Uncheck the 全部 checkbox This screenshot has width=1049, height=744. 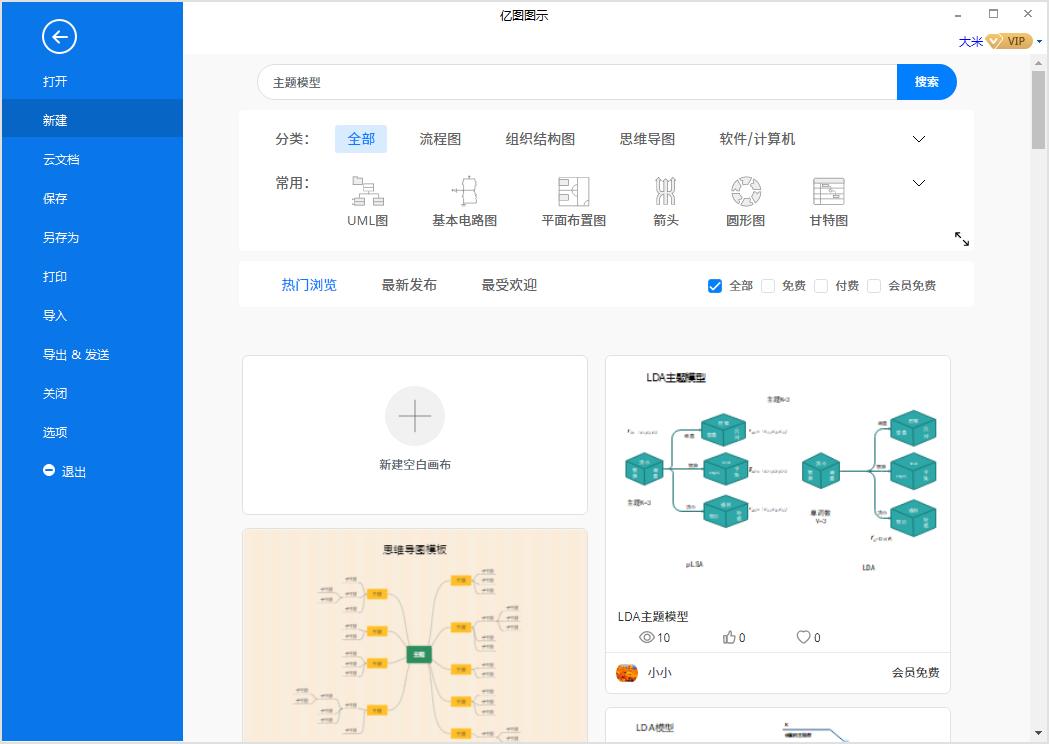[x=714, y=285]
